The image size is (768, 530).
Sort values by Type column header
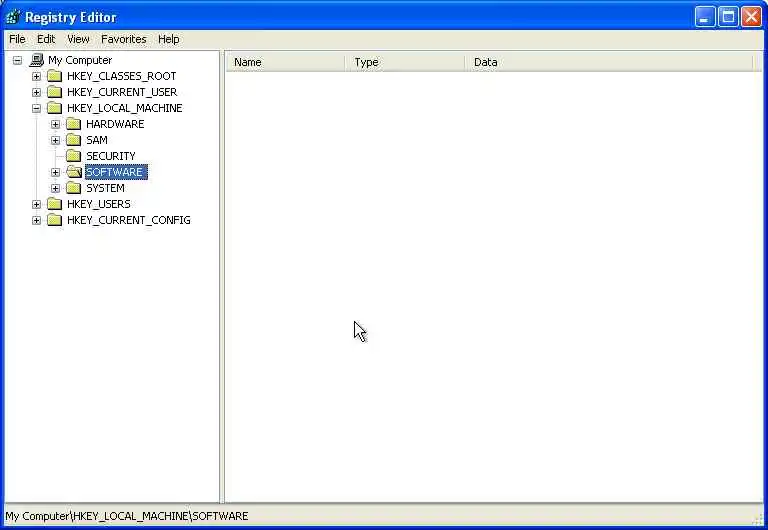pyautogui.click(x=405, y=62)
